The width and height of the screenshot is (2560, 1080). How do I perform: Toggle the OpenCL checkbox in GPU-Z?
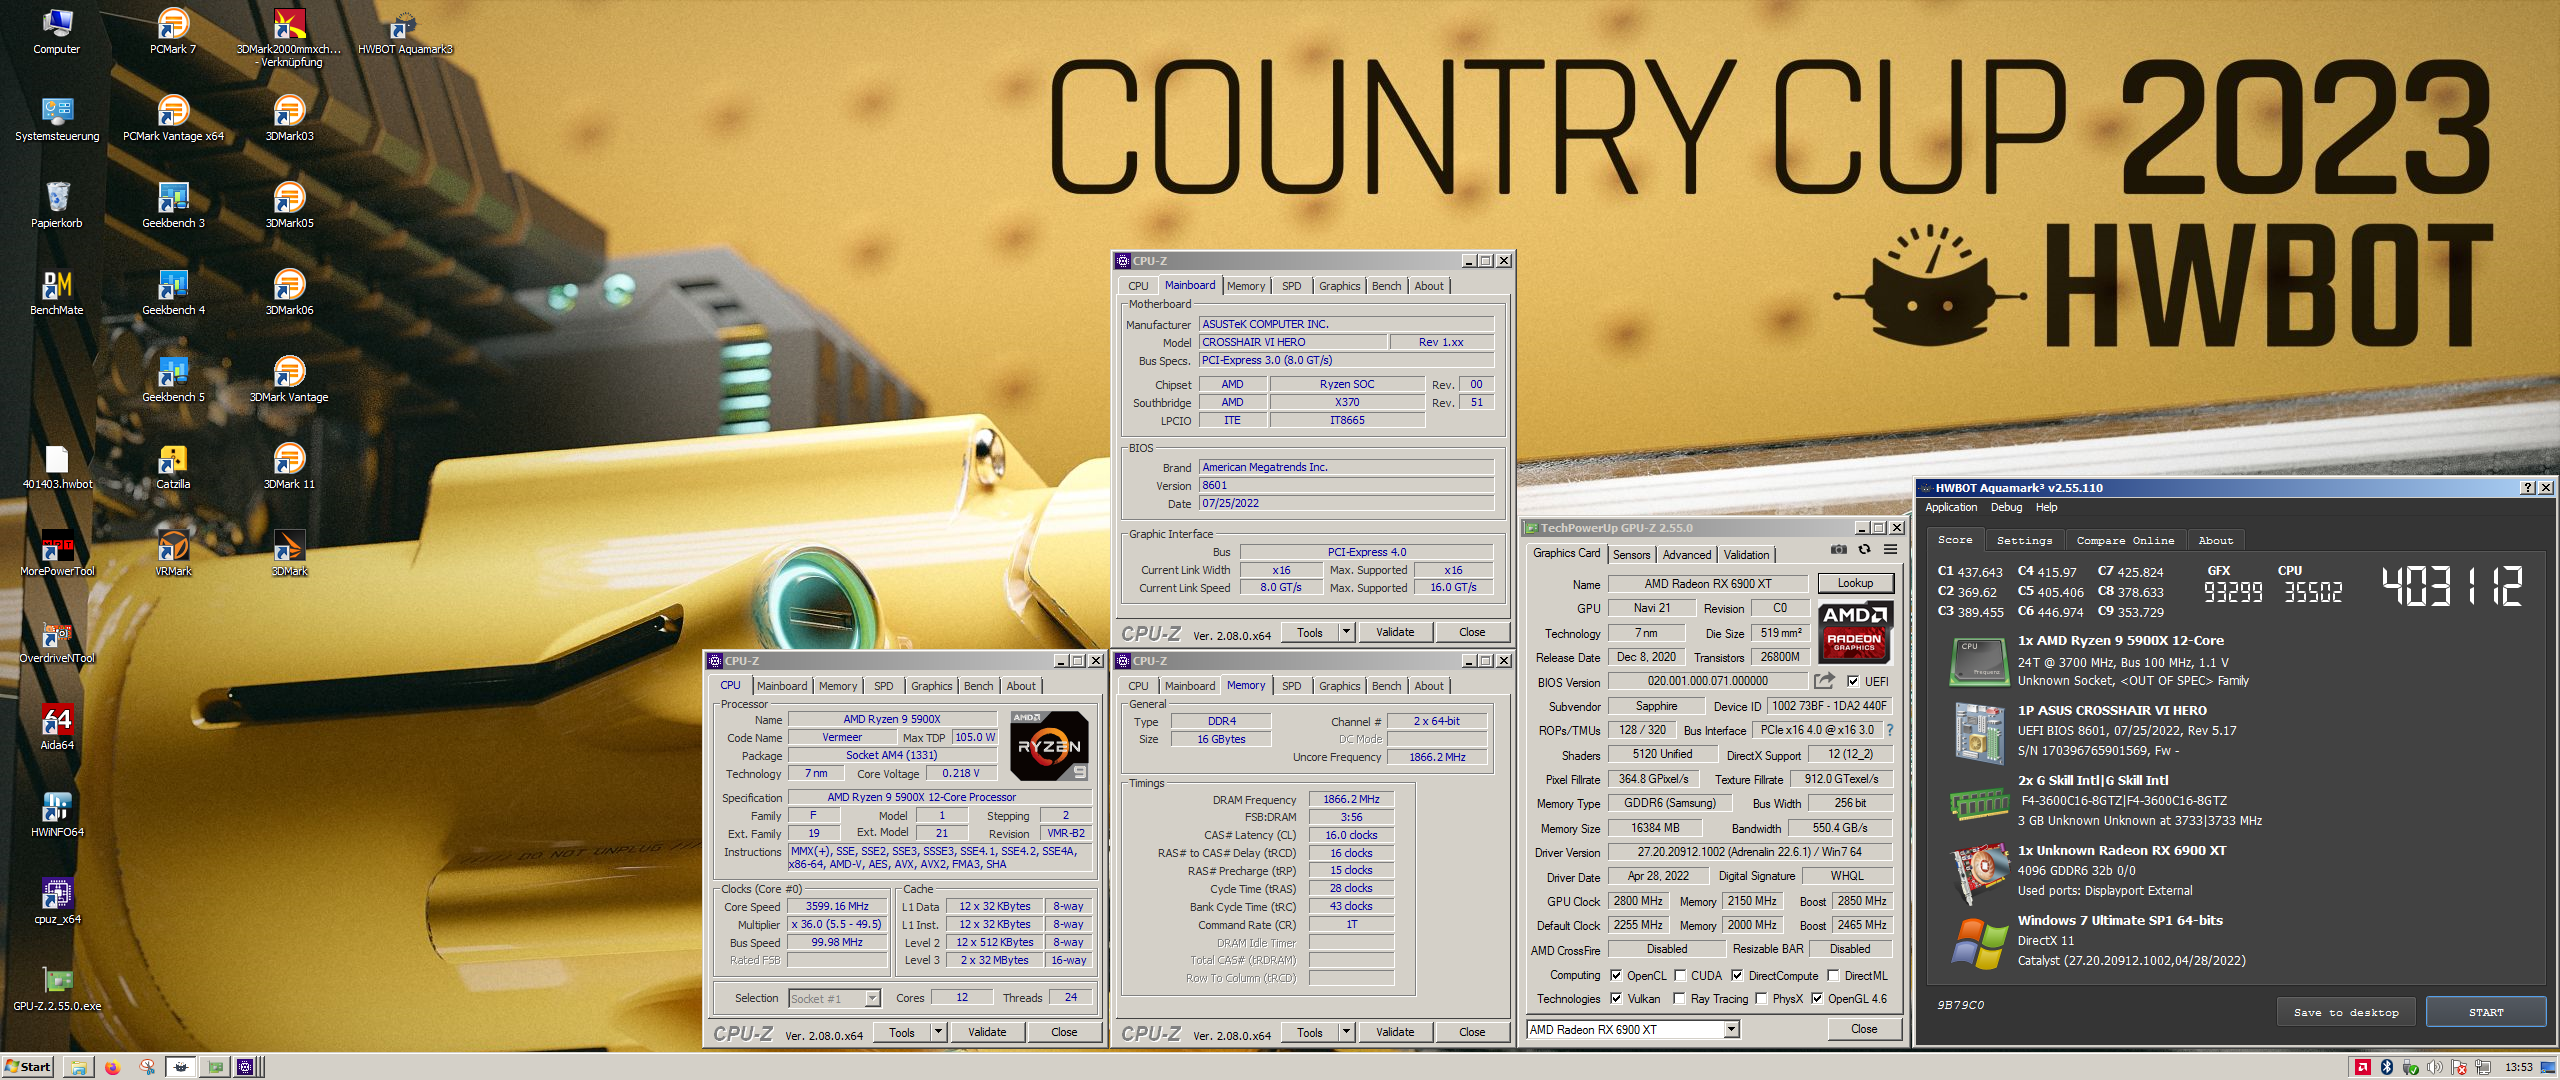[1616, 976]
